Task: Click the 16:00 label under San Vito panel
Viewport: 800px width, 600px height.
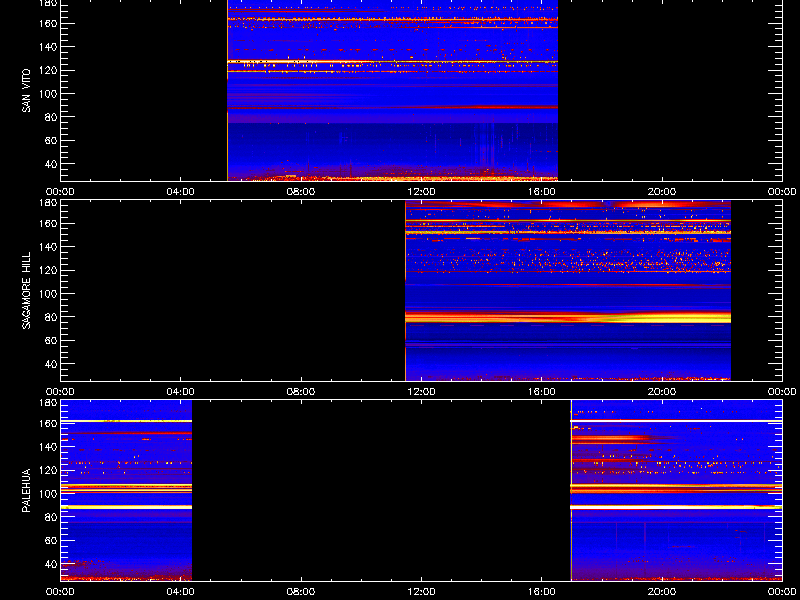Action: pyautogui.click(x=542, y=192)
